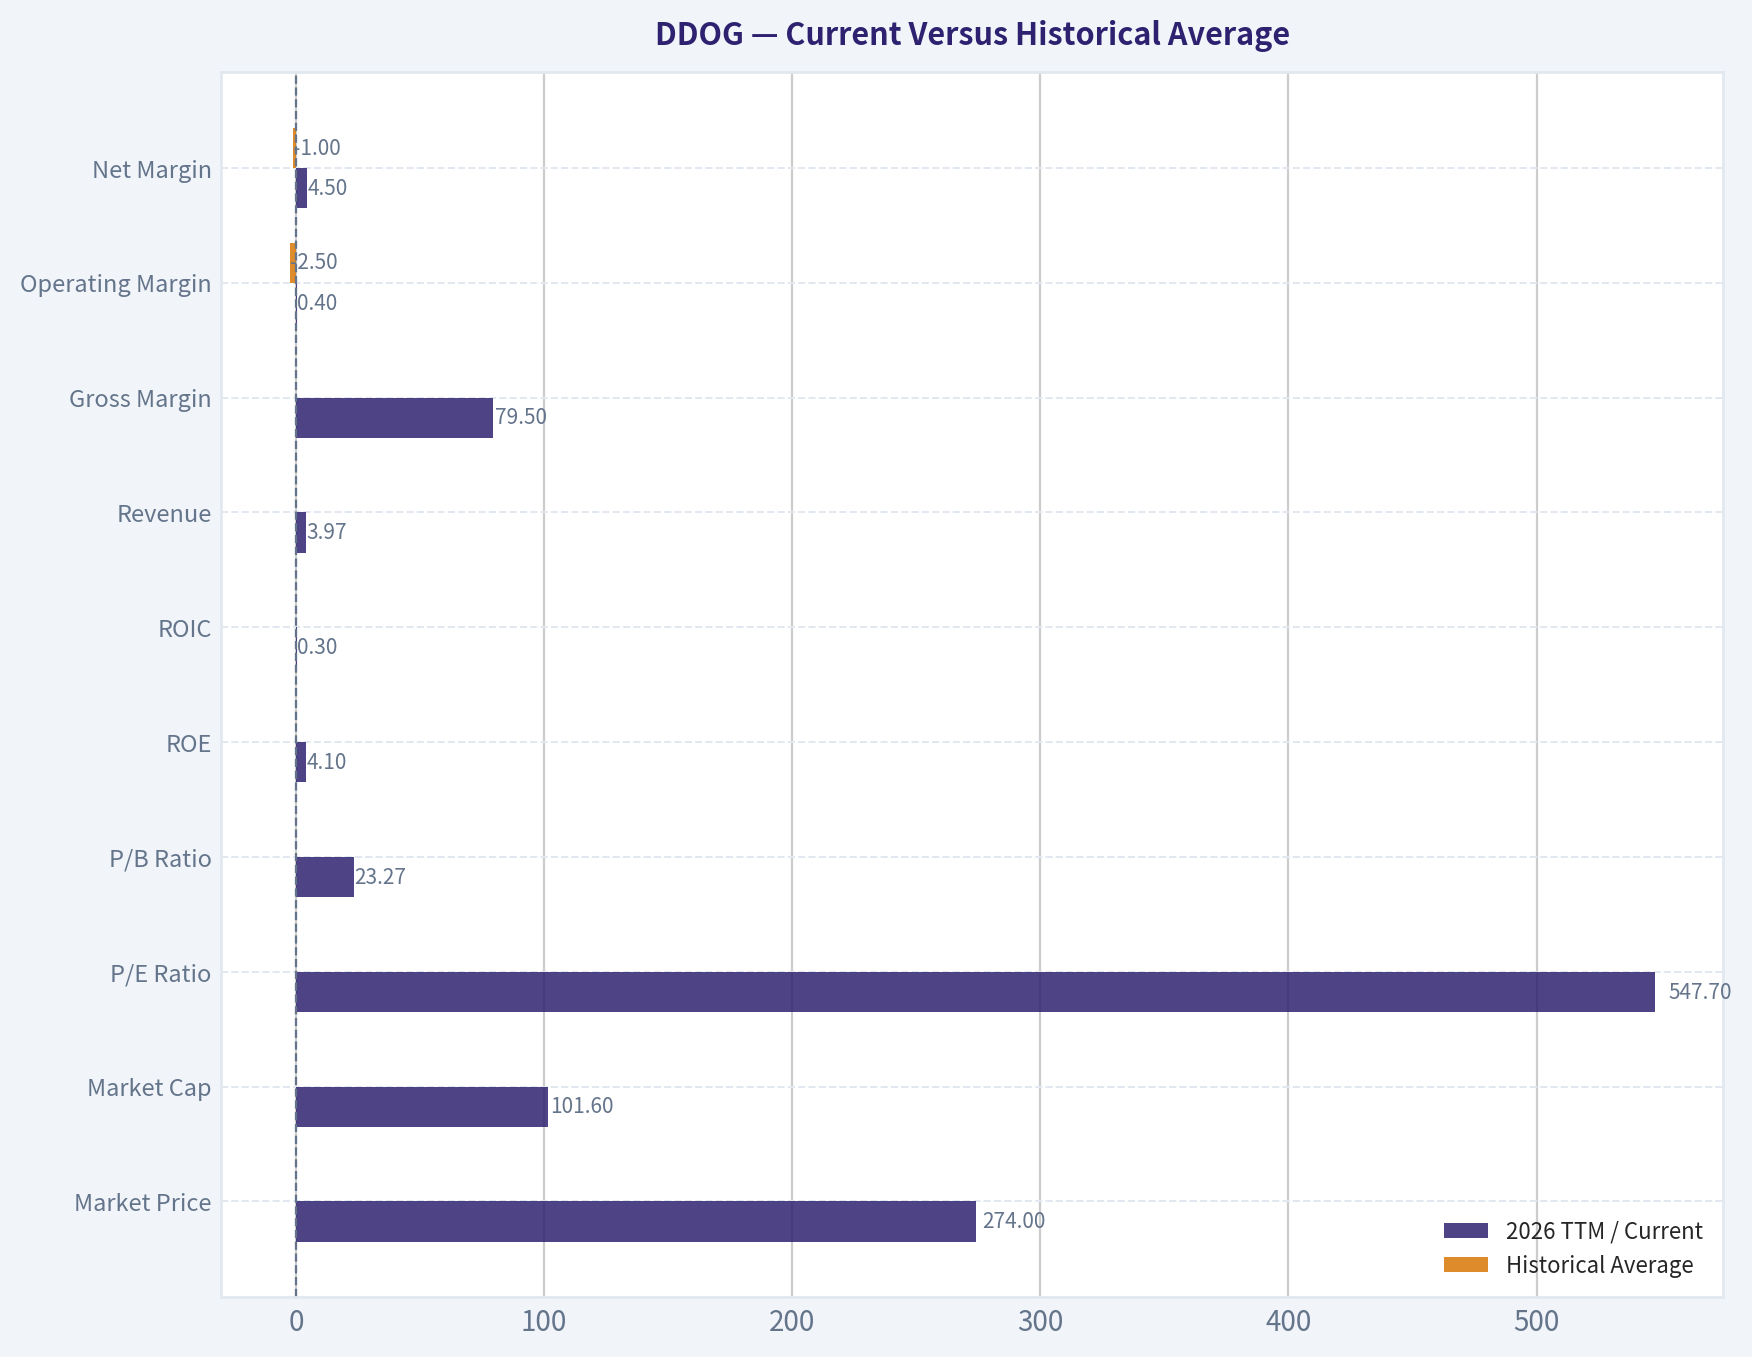1752x1357 pixels.
Task: Click the x-axis tick label "0"
Action: point(296,1322)
